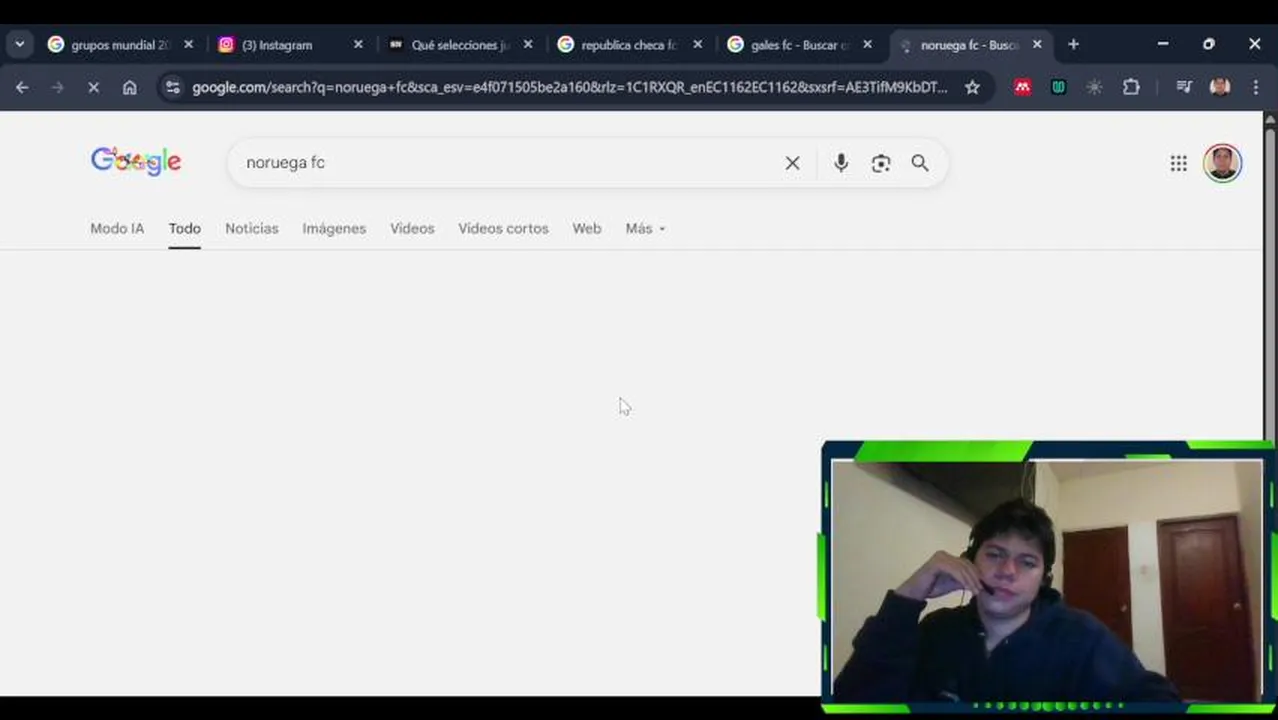Search by image with Lens
Screen dimensions: 1278x720
coord(880,163)
